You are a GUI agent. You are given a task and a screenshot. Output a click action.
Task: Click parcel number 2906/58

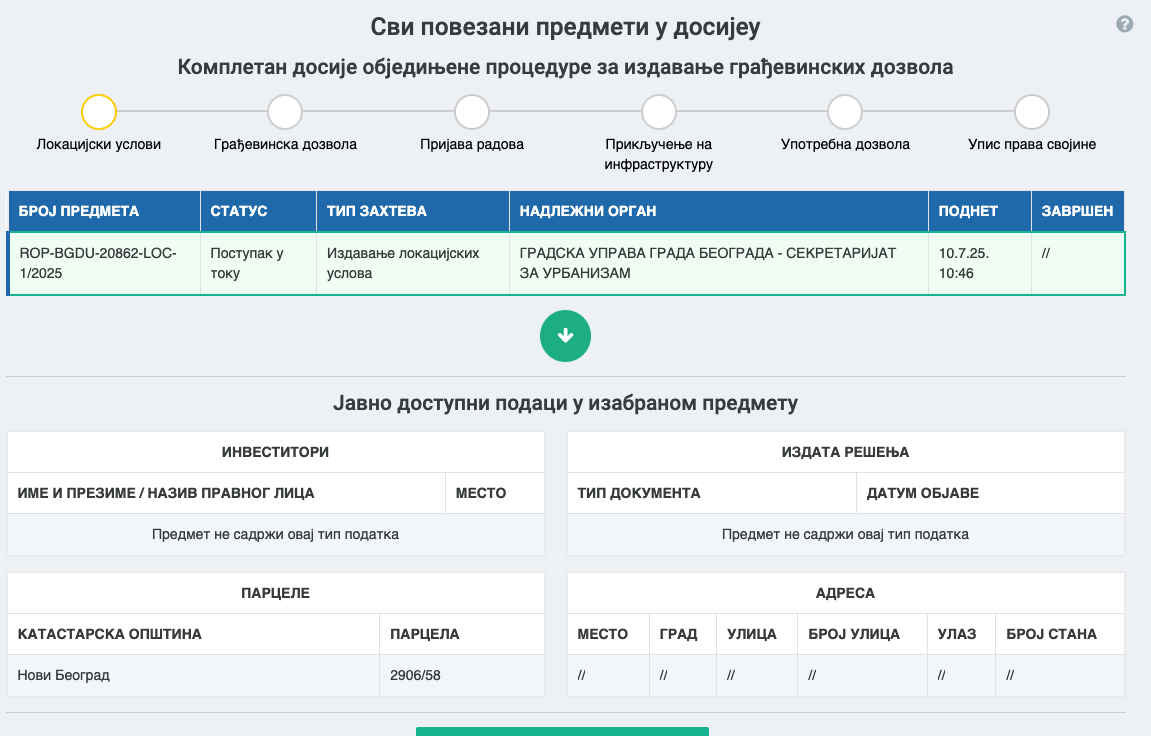click(415, 675)
